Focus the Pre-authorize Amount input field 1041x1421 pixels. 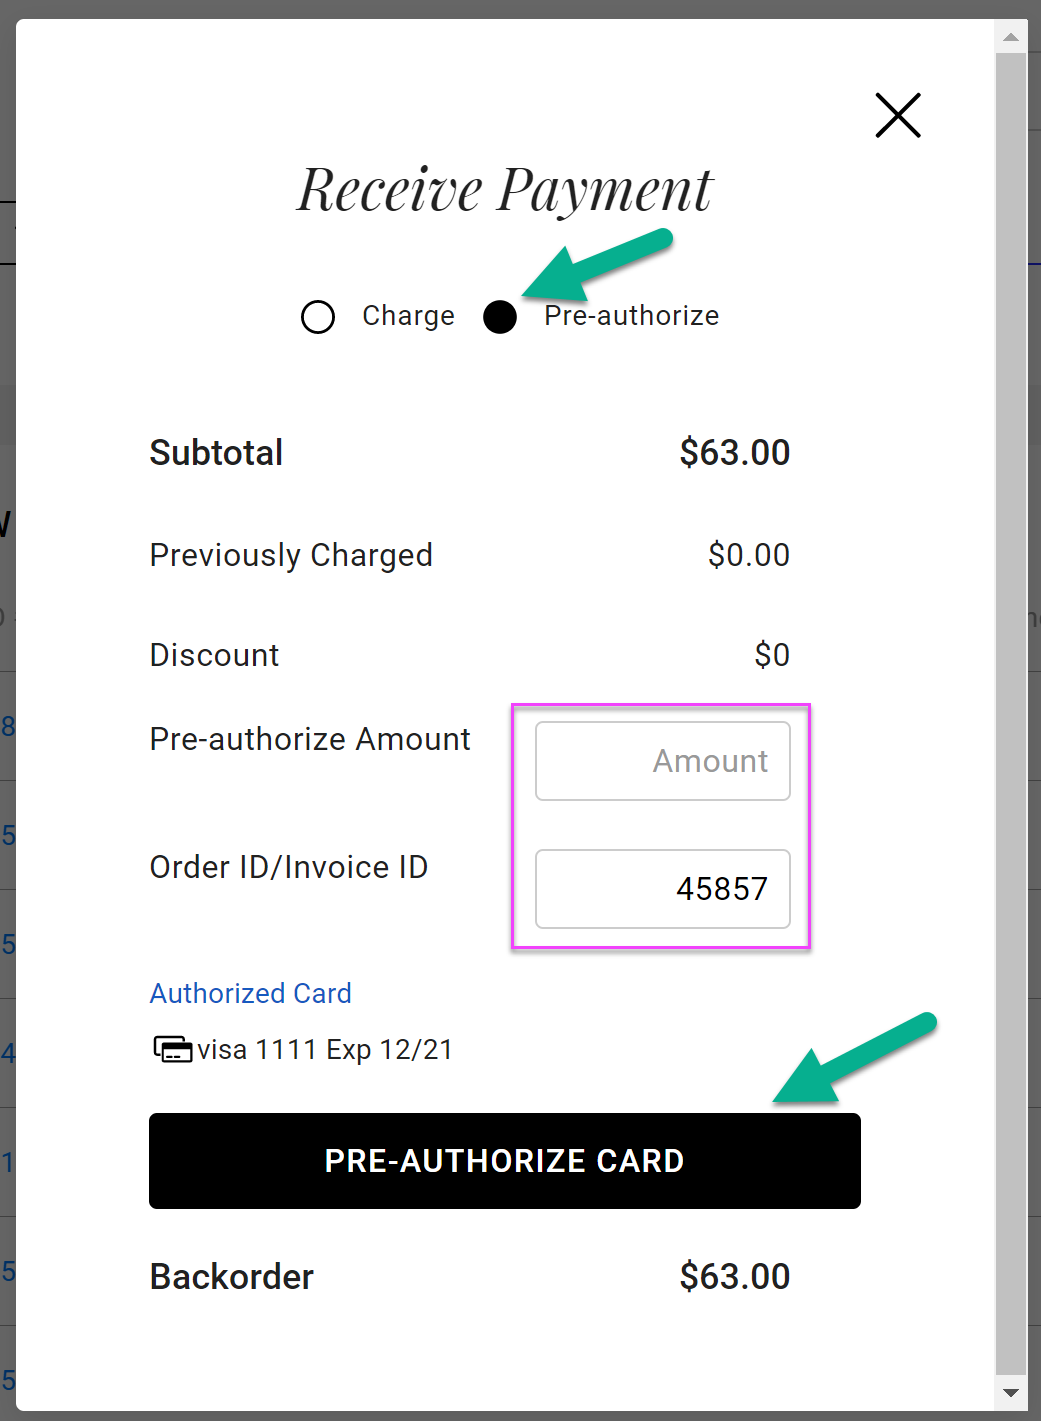tap(662, 761)
